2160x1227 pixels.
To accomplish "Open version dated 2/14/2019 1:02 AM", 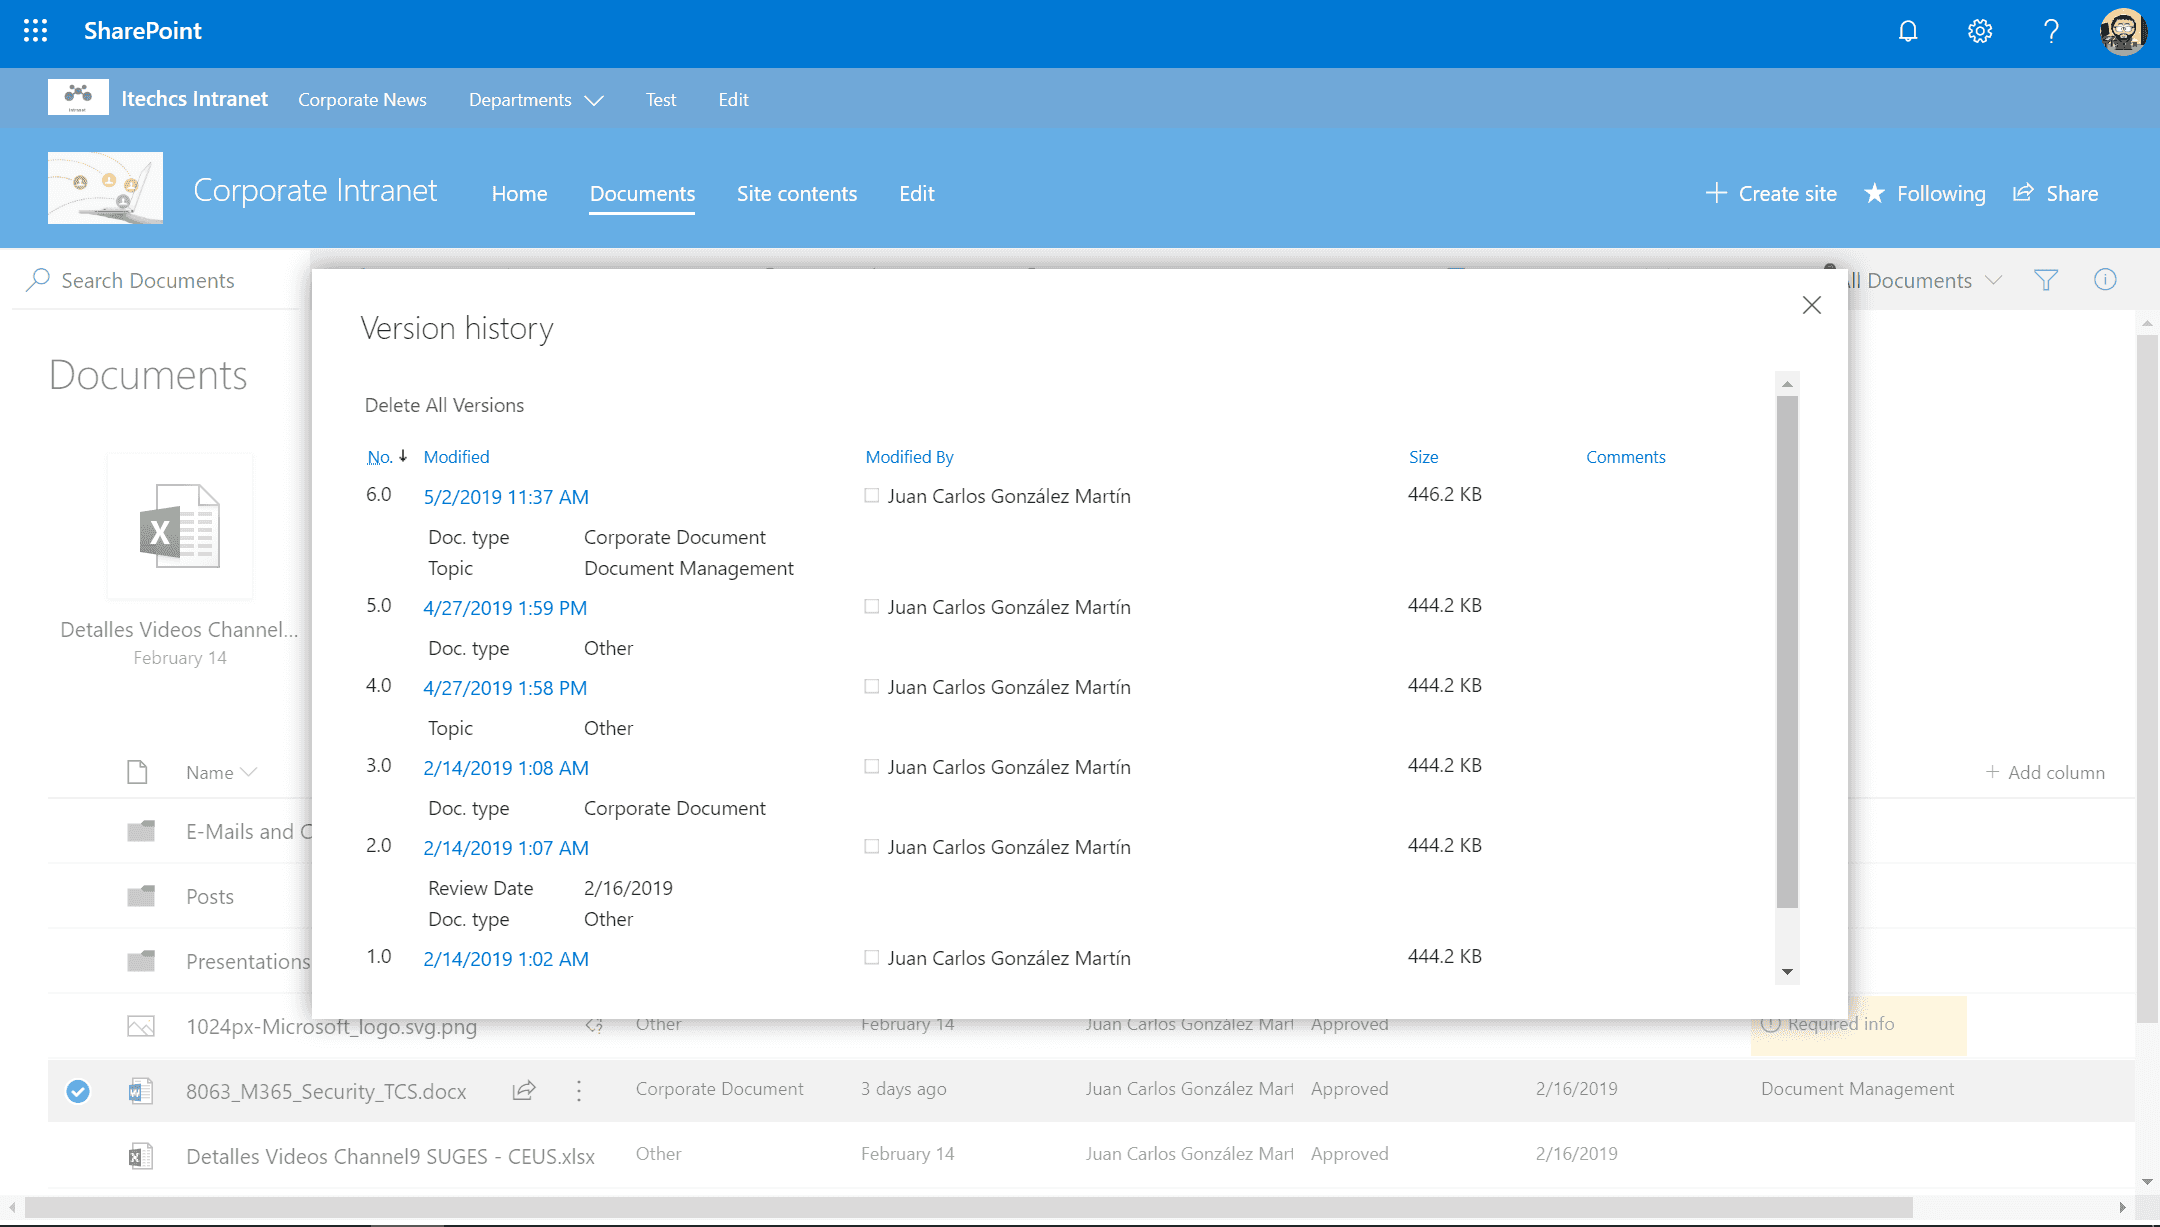I will point(506,959).
